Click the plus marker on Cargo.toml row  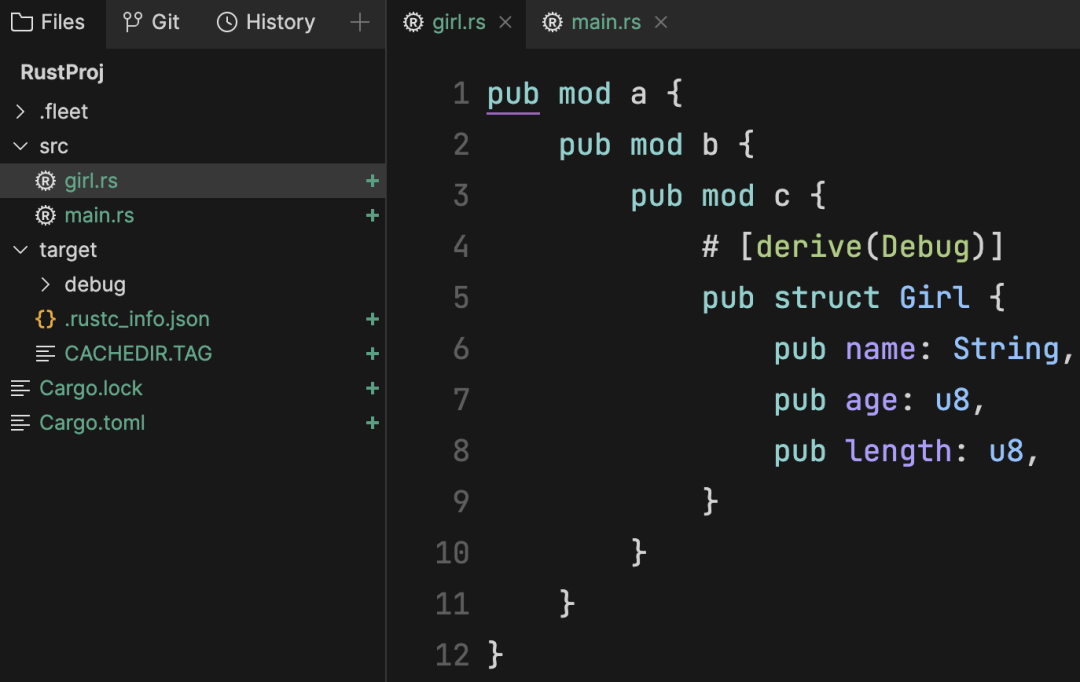(373, 423)
